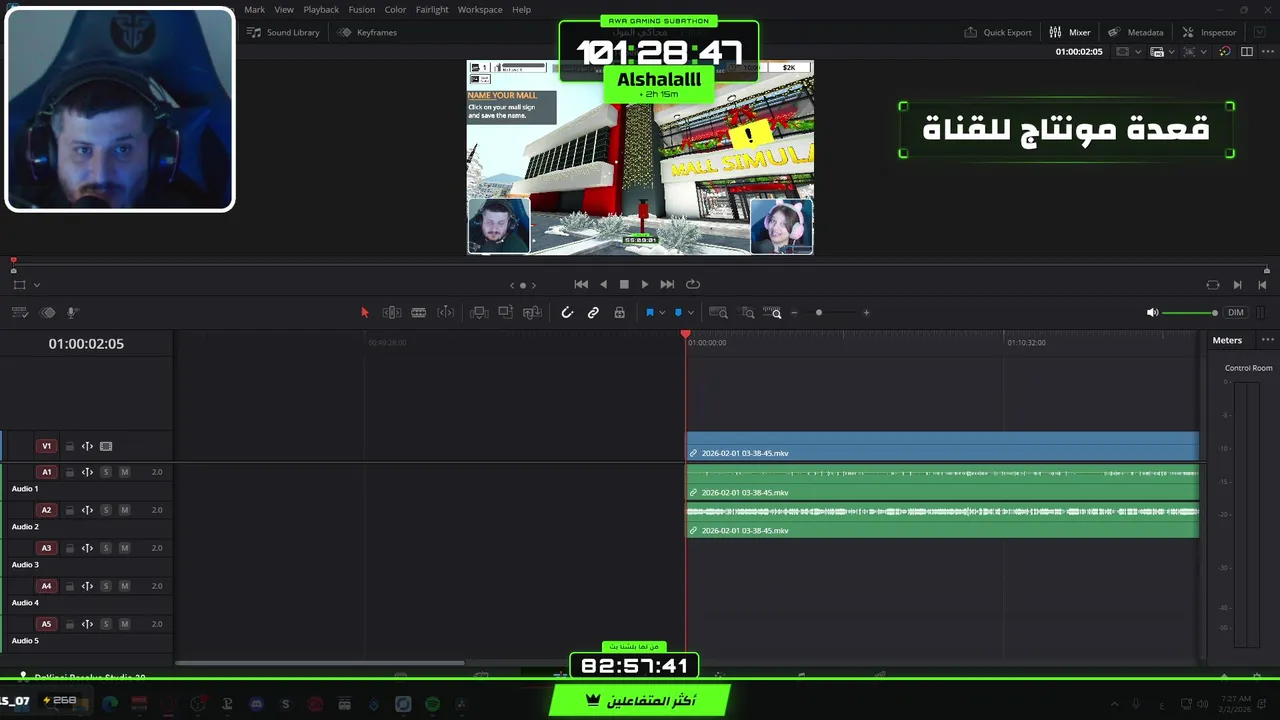1280x720 pixels.
Task: Select the red arrow Selection Mode tool
Action: [365, 313]
